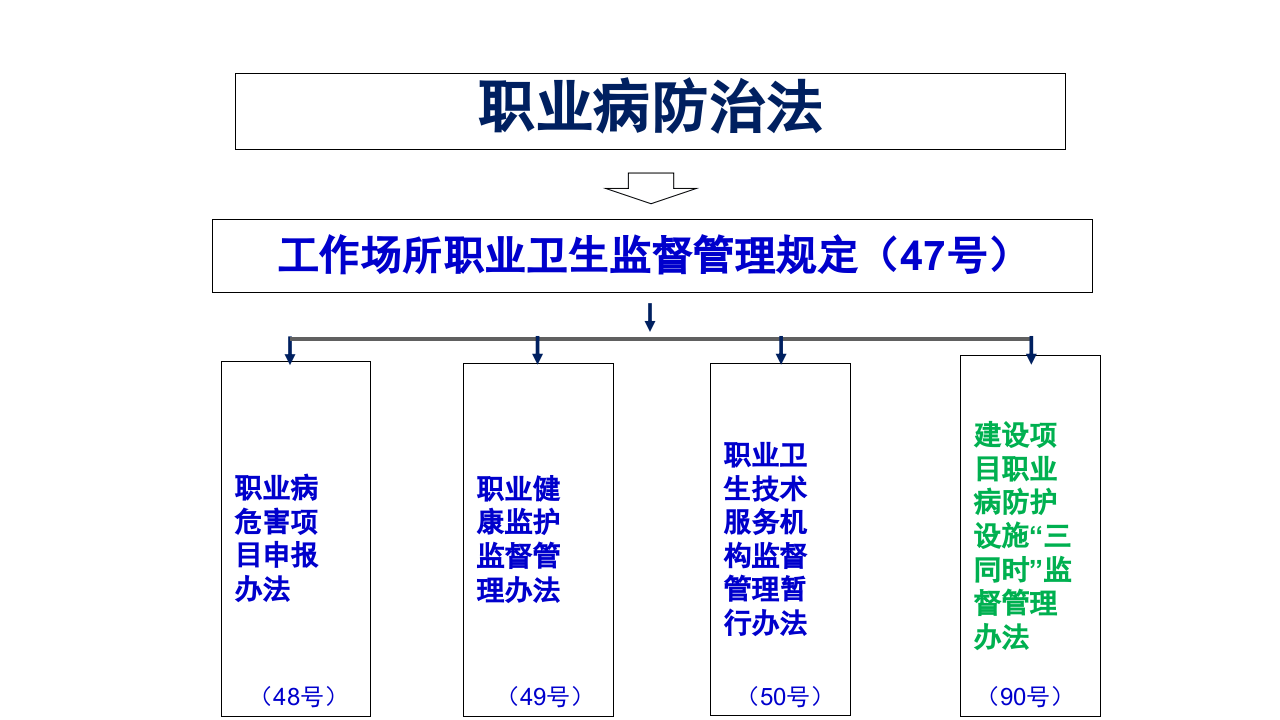Image resolution: width=1280 pixels, height=720 pixels.
Task: Click the "（49号）" label
Action: [x=544, y=697]
